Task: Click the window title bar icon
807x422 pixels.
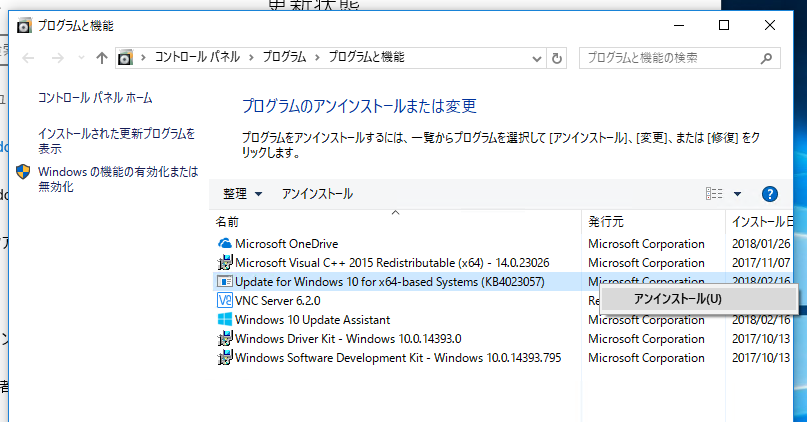Action: pos(24,26)
